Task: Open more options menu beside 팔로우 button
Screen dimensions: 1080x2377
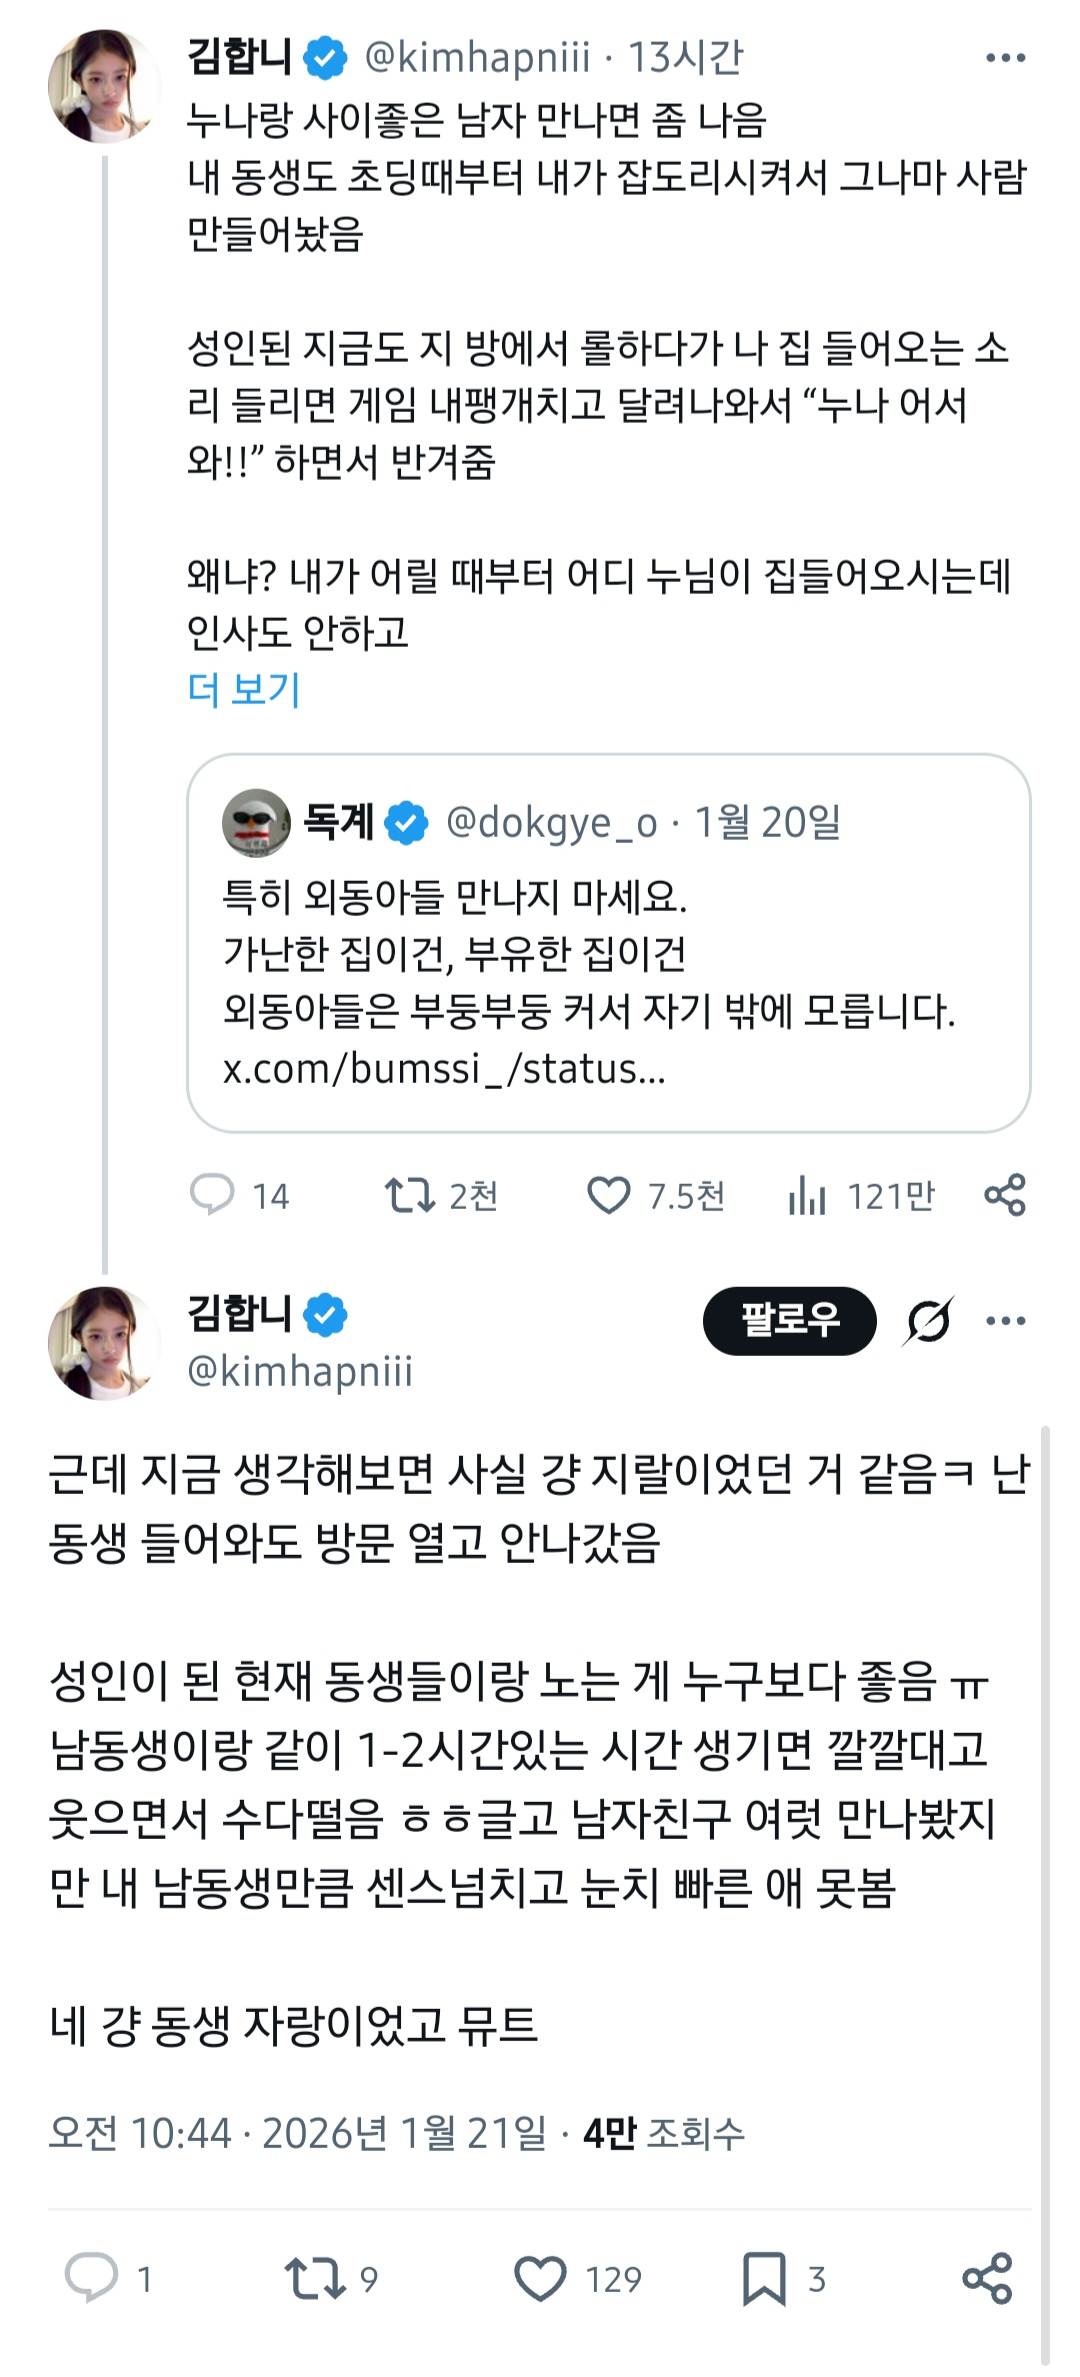Action: tap(1005, 1321)
